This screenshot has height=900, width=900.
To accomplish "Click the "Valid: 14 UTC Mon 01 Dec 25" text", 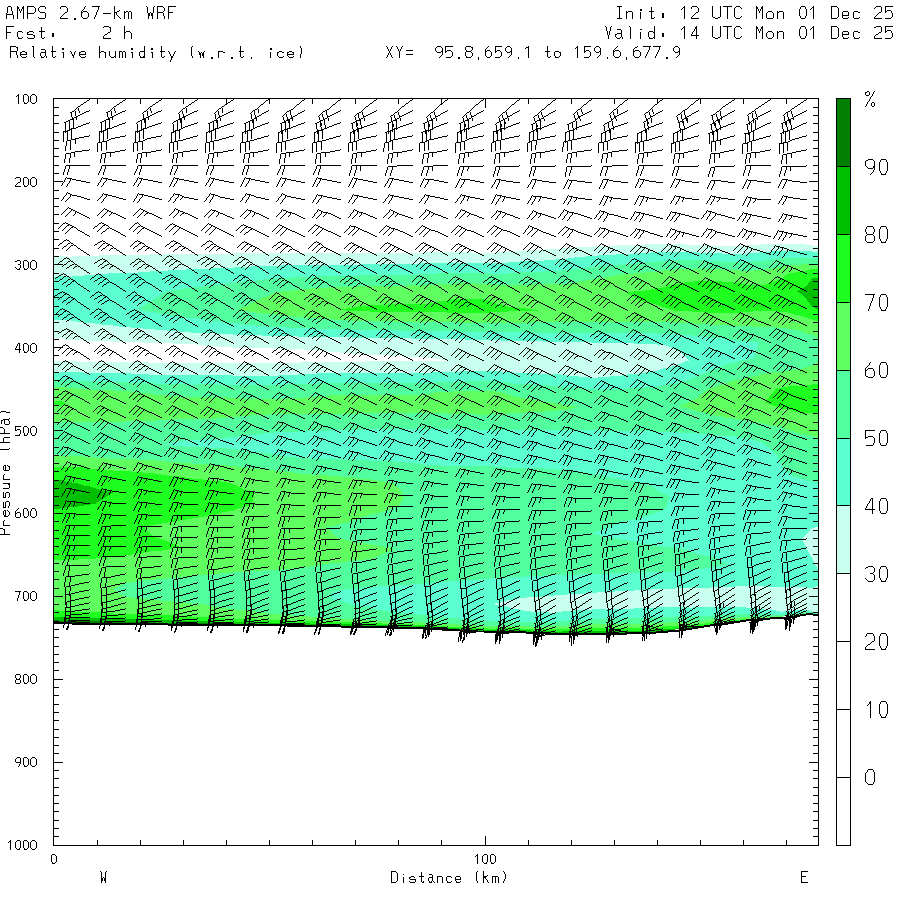I will tap(749, 33).
